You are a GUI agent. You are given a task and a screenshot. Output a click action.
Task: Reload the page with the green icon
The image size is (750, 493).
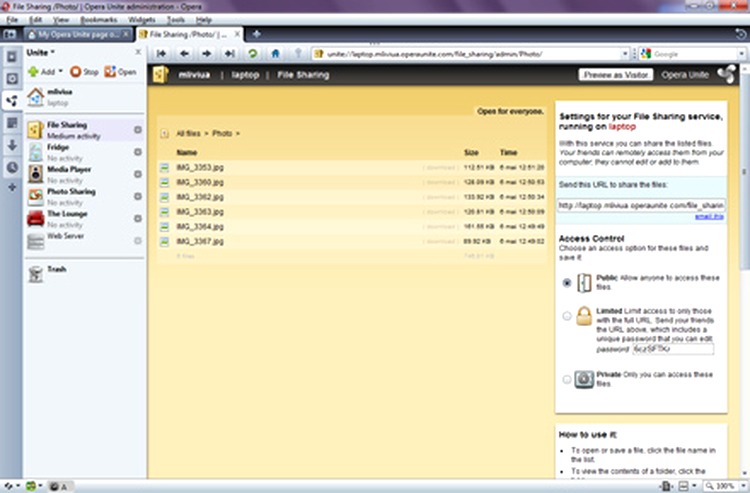pos(253,54)
